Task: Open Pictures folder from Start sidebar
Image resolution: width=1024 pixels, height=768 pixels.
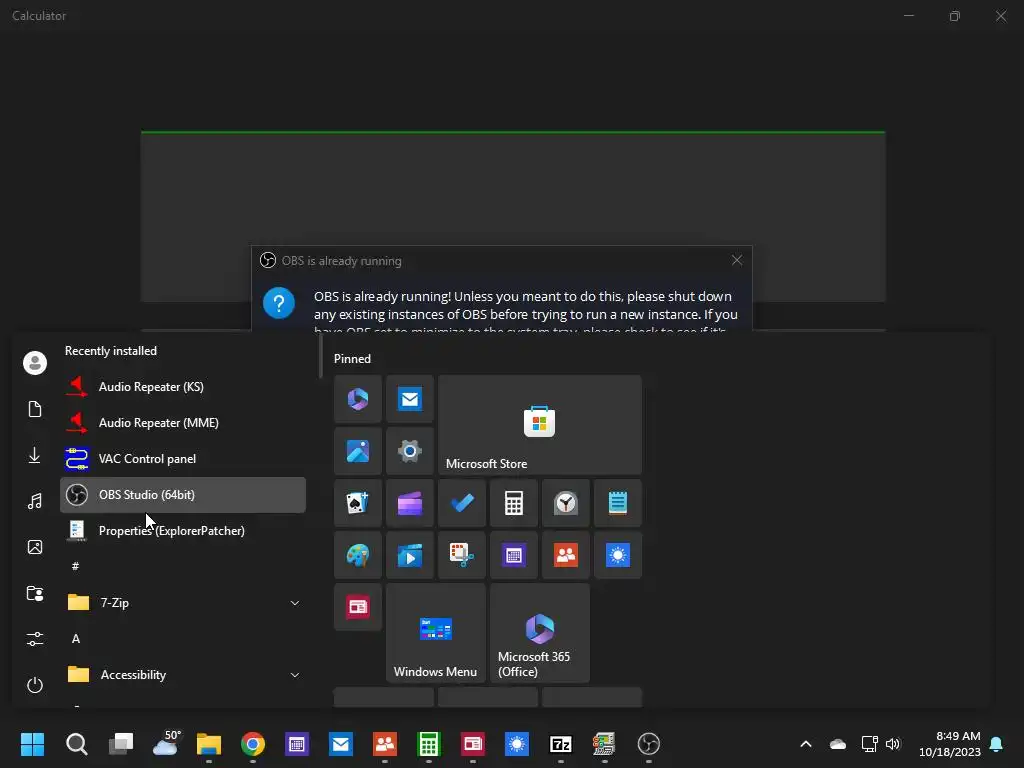Action: pos(35,547)
